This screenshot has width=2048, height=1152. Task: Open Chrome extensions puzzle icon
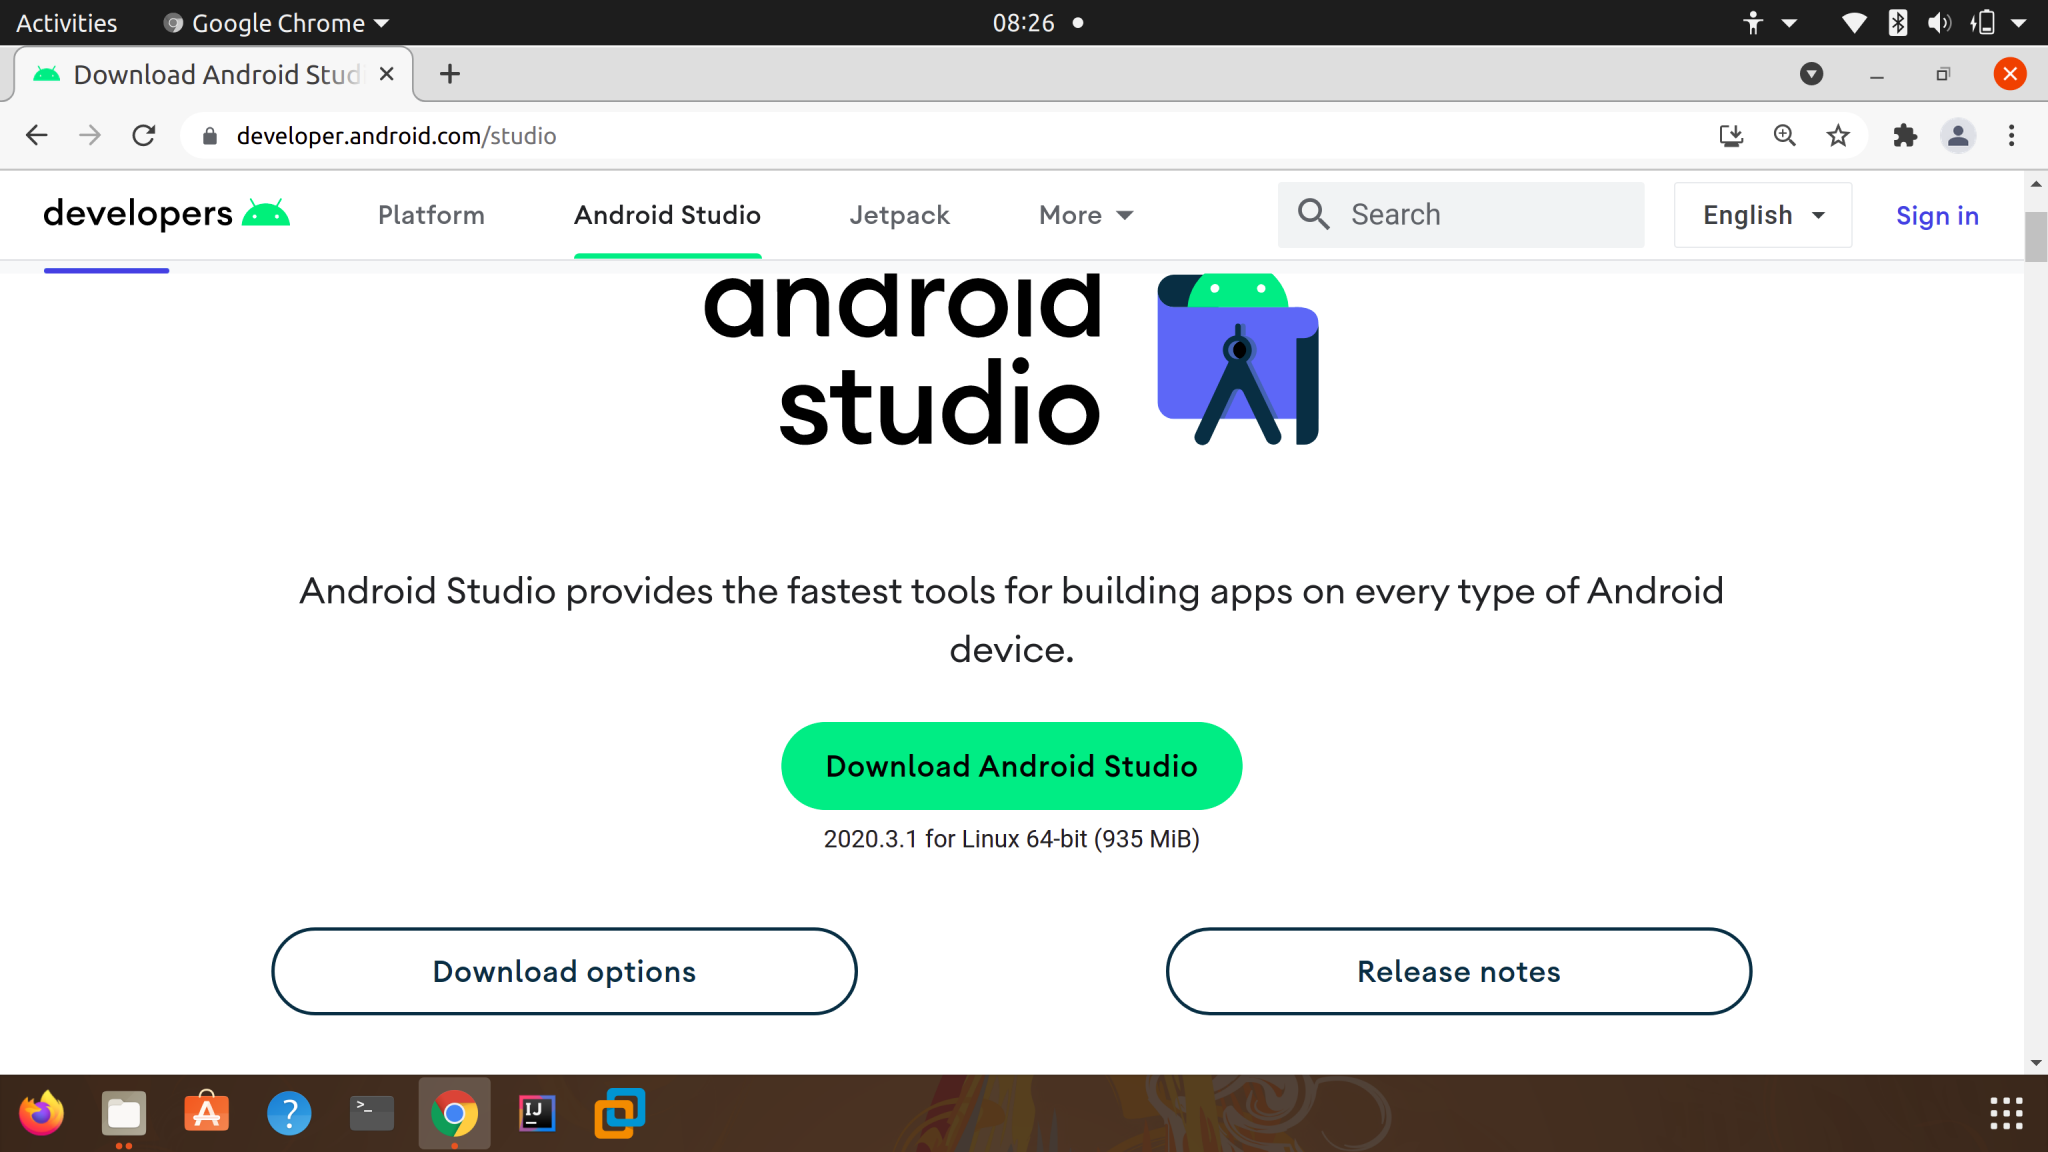(1905, 135)
